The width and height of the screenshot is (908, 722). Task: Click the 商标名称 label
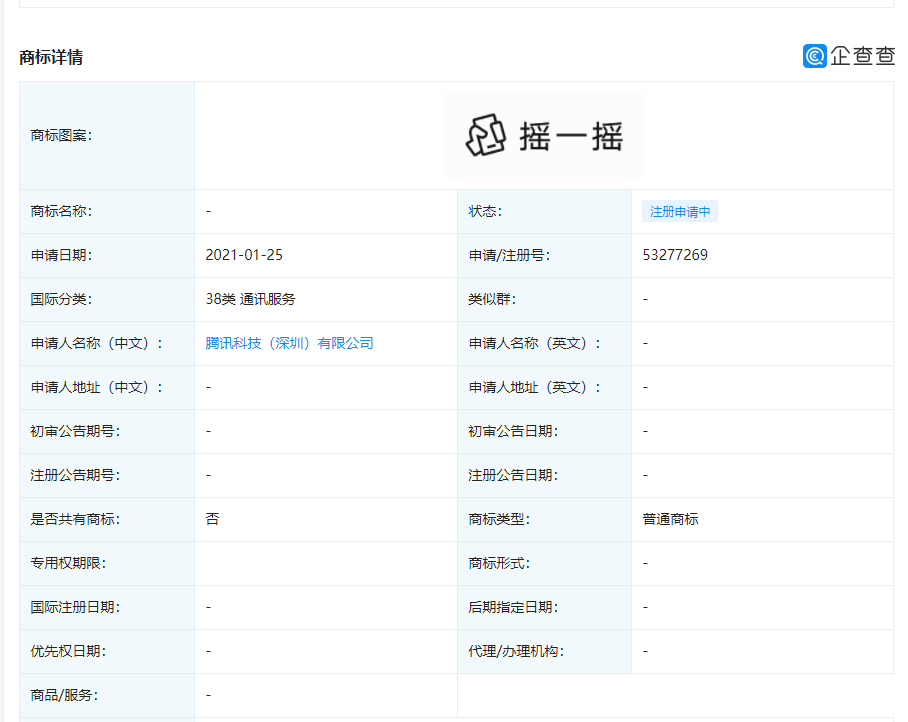[x=61, y=211]
